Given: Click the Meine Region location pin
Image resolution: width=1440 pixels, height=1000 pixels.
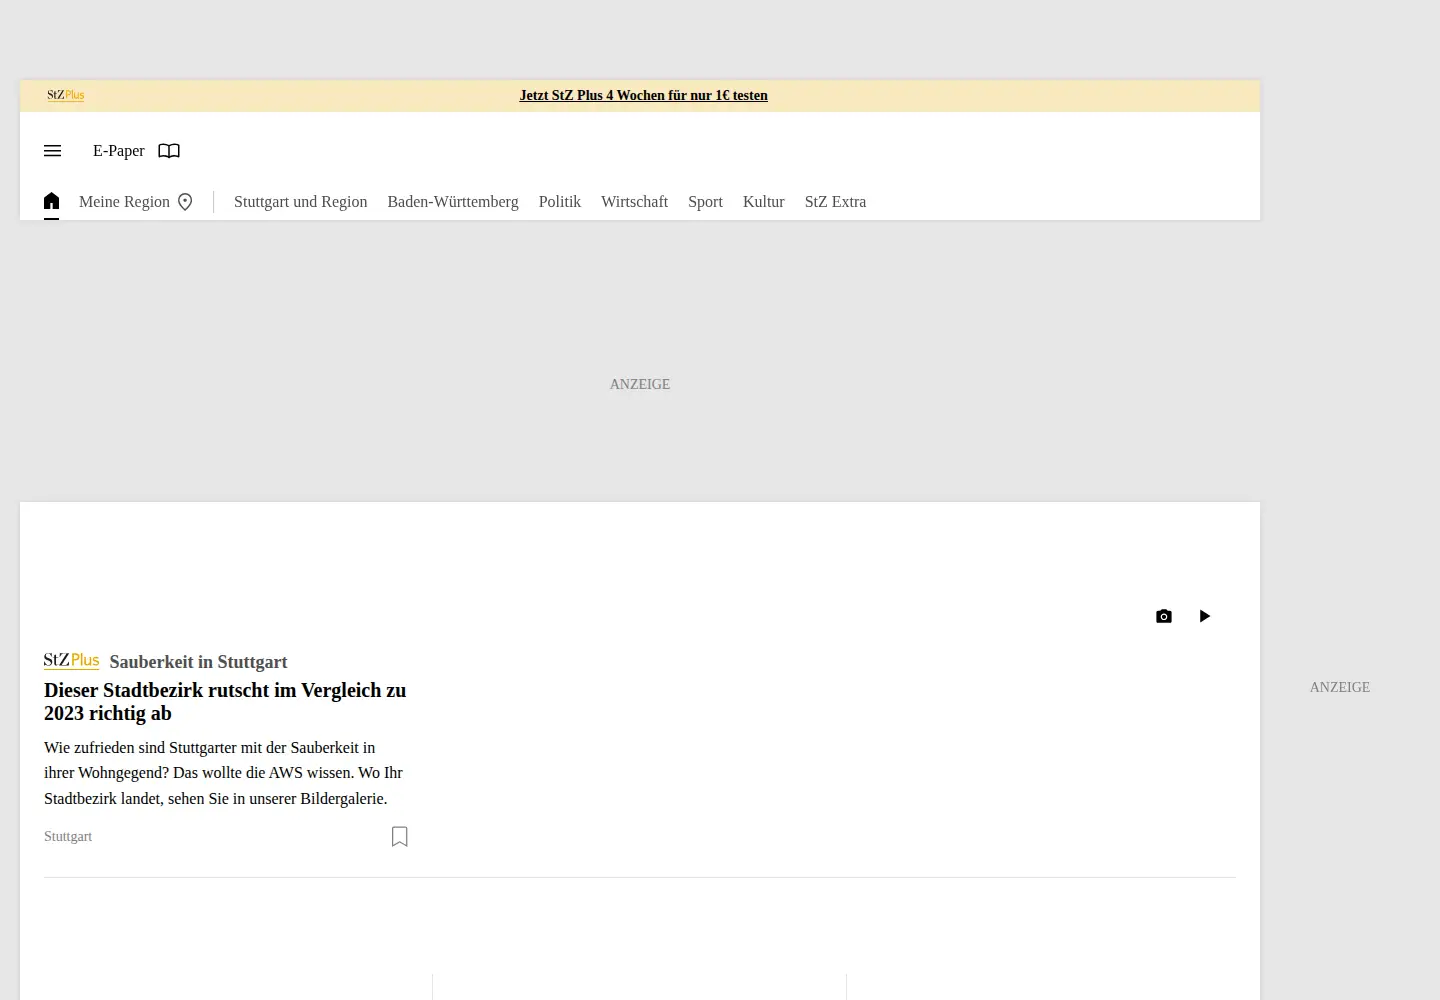Looking at the screenshot, I should pos(185,202).
